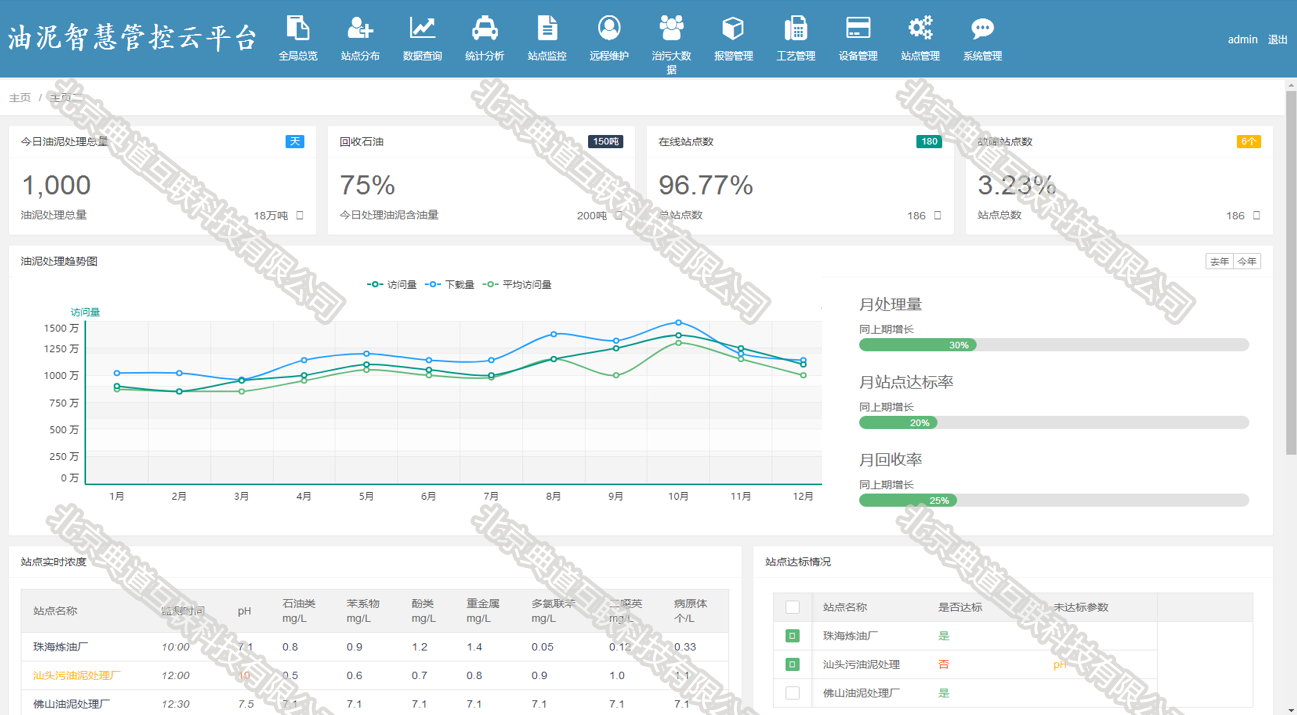Switch trend chart to 去年
The image size is (1297, 715).
tap(1219, 262)
